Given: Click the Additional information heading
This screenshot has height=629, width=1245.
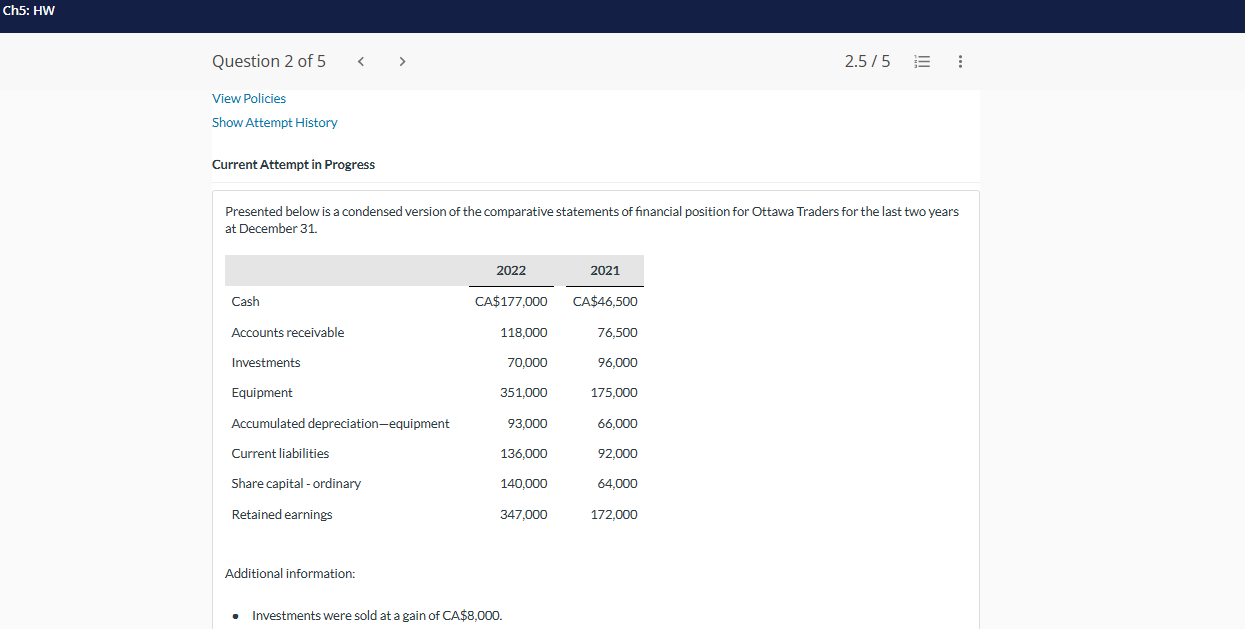Looking at the screenshot, I should click(290, 573).
